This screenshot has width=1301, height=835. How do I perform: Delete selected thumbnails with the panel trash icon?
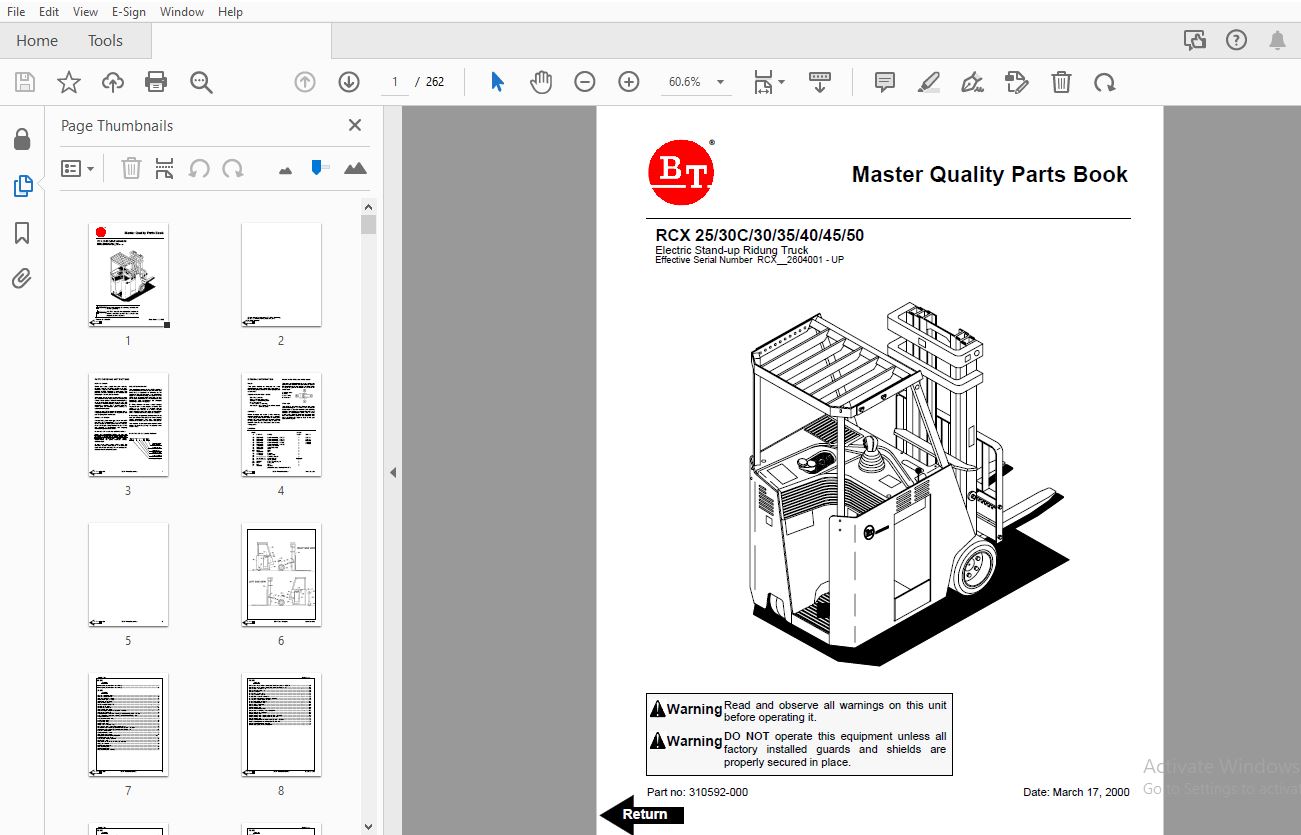(131, 169)
